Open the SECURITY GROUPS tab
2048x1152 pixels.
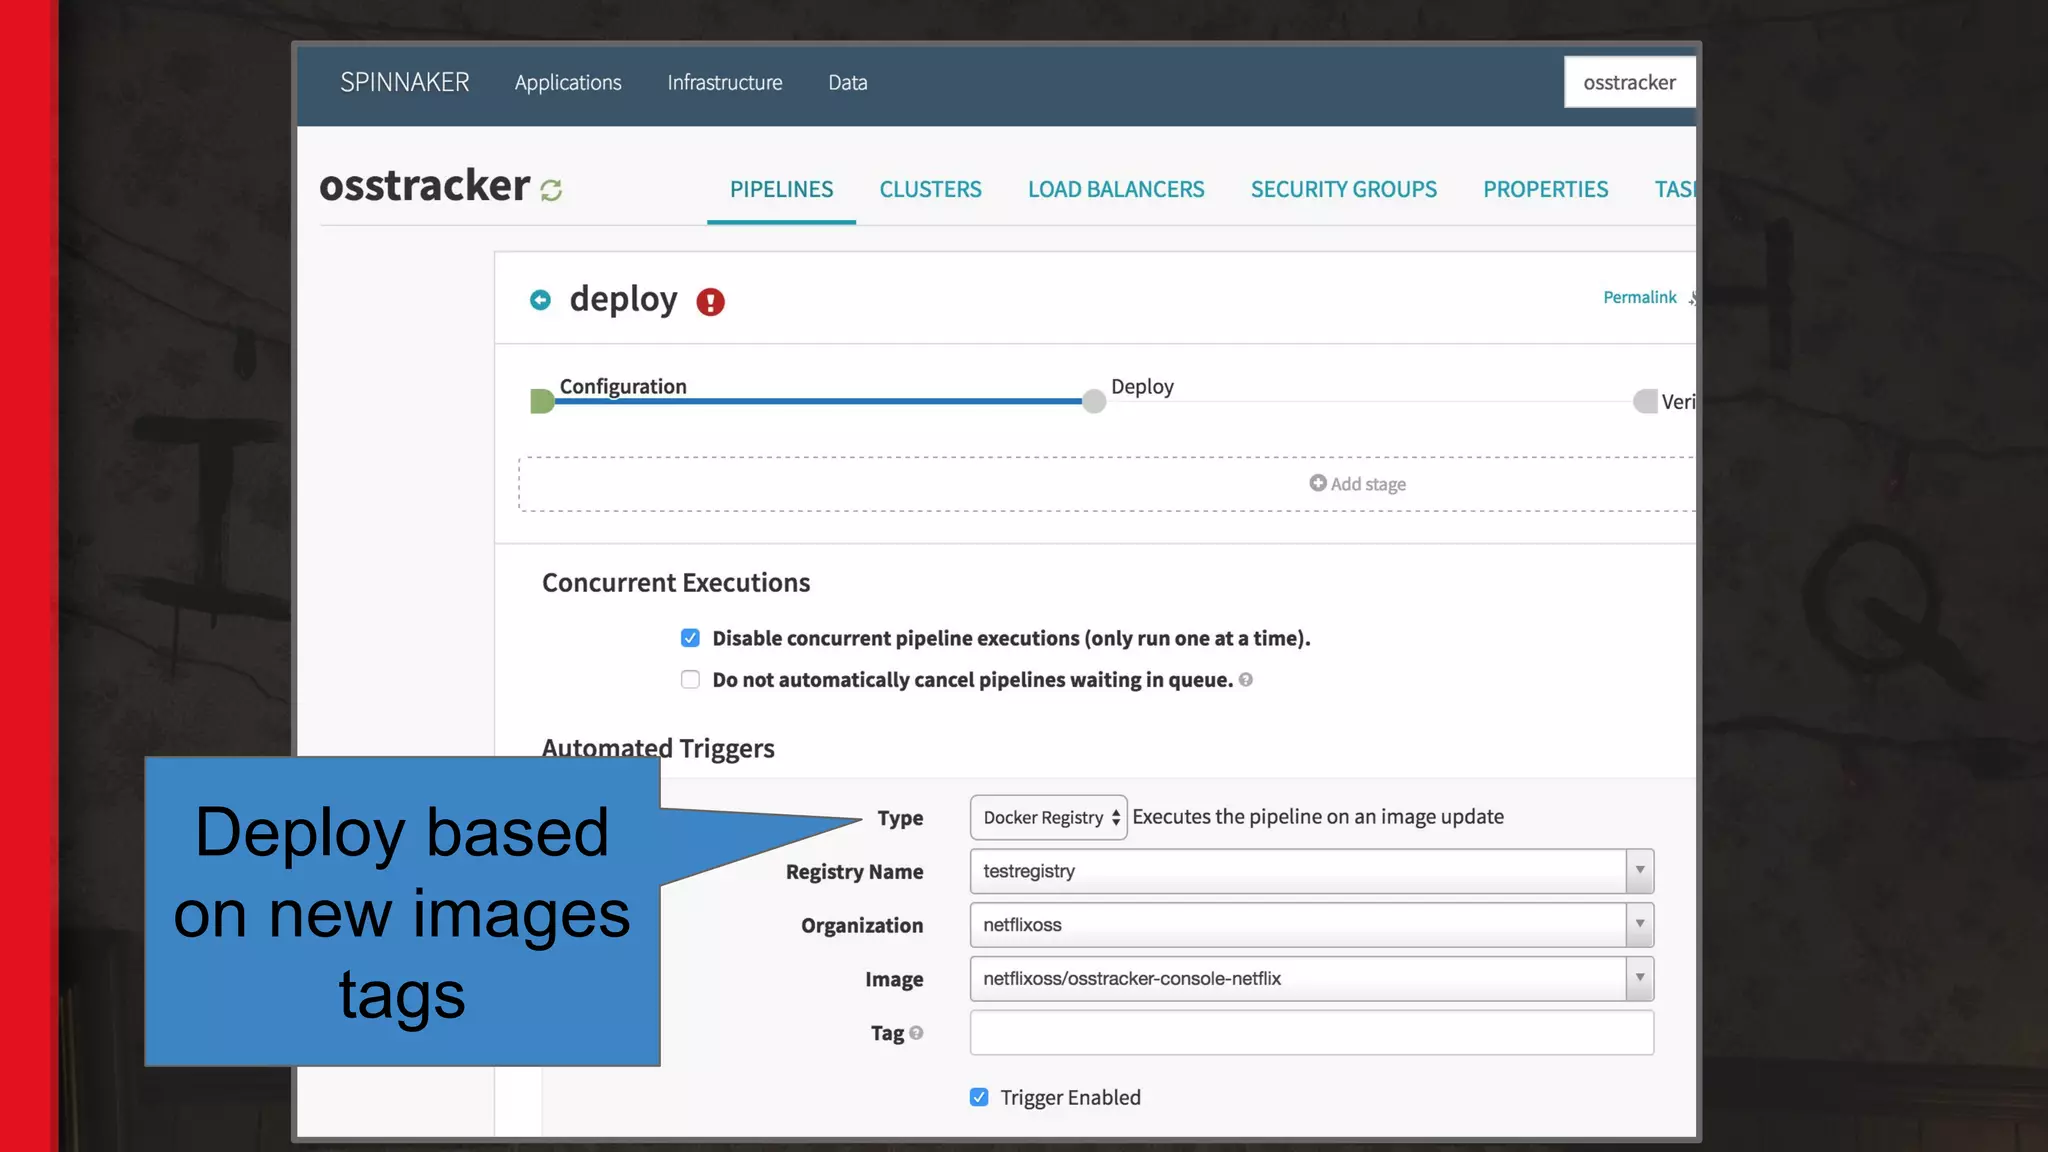1343,189
